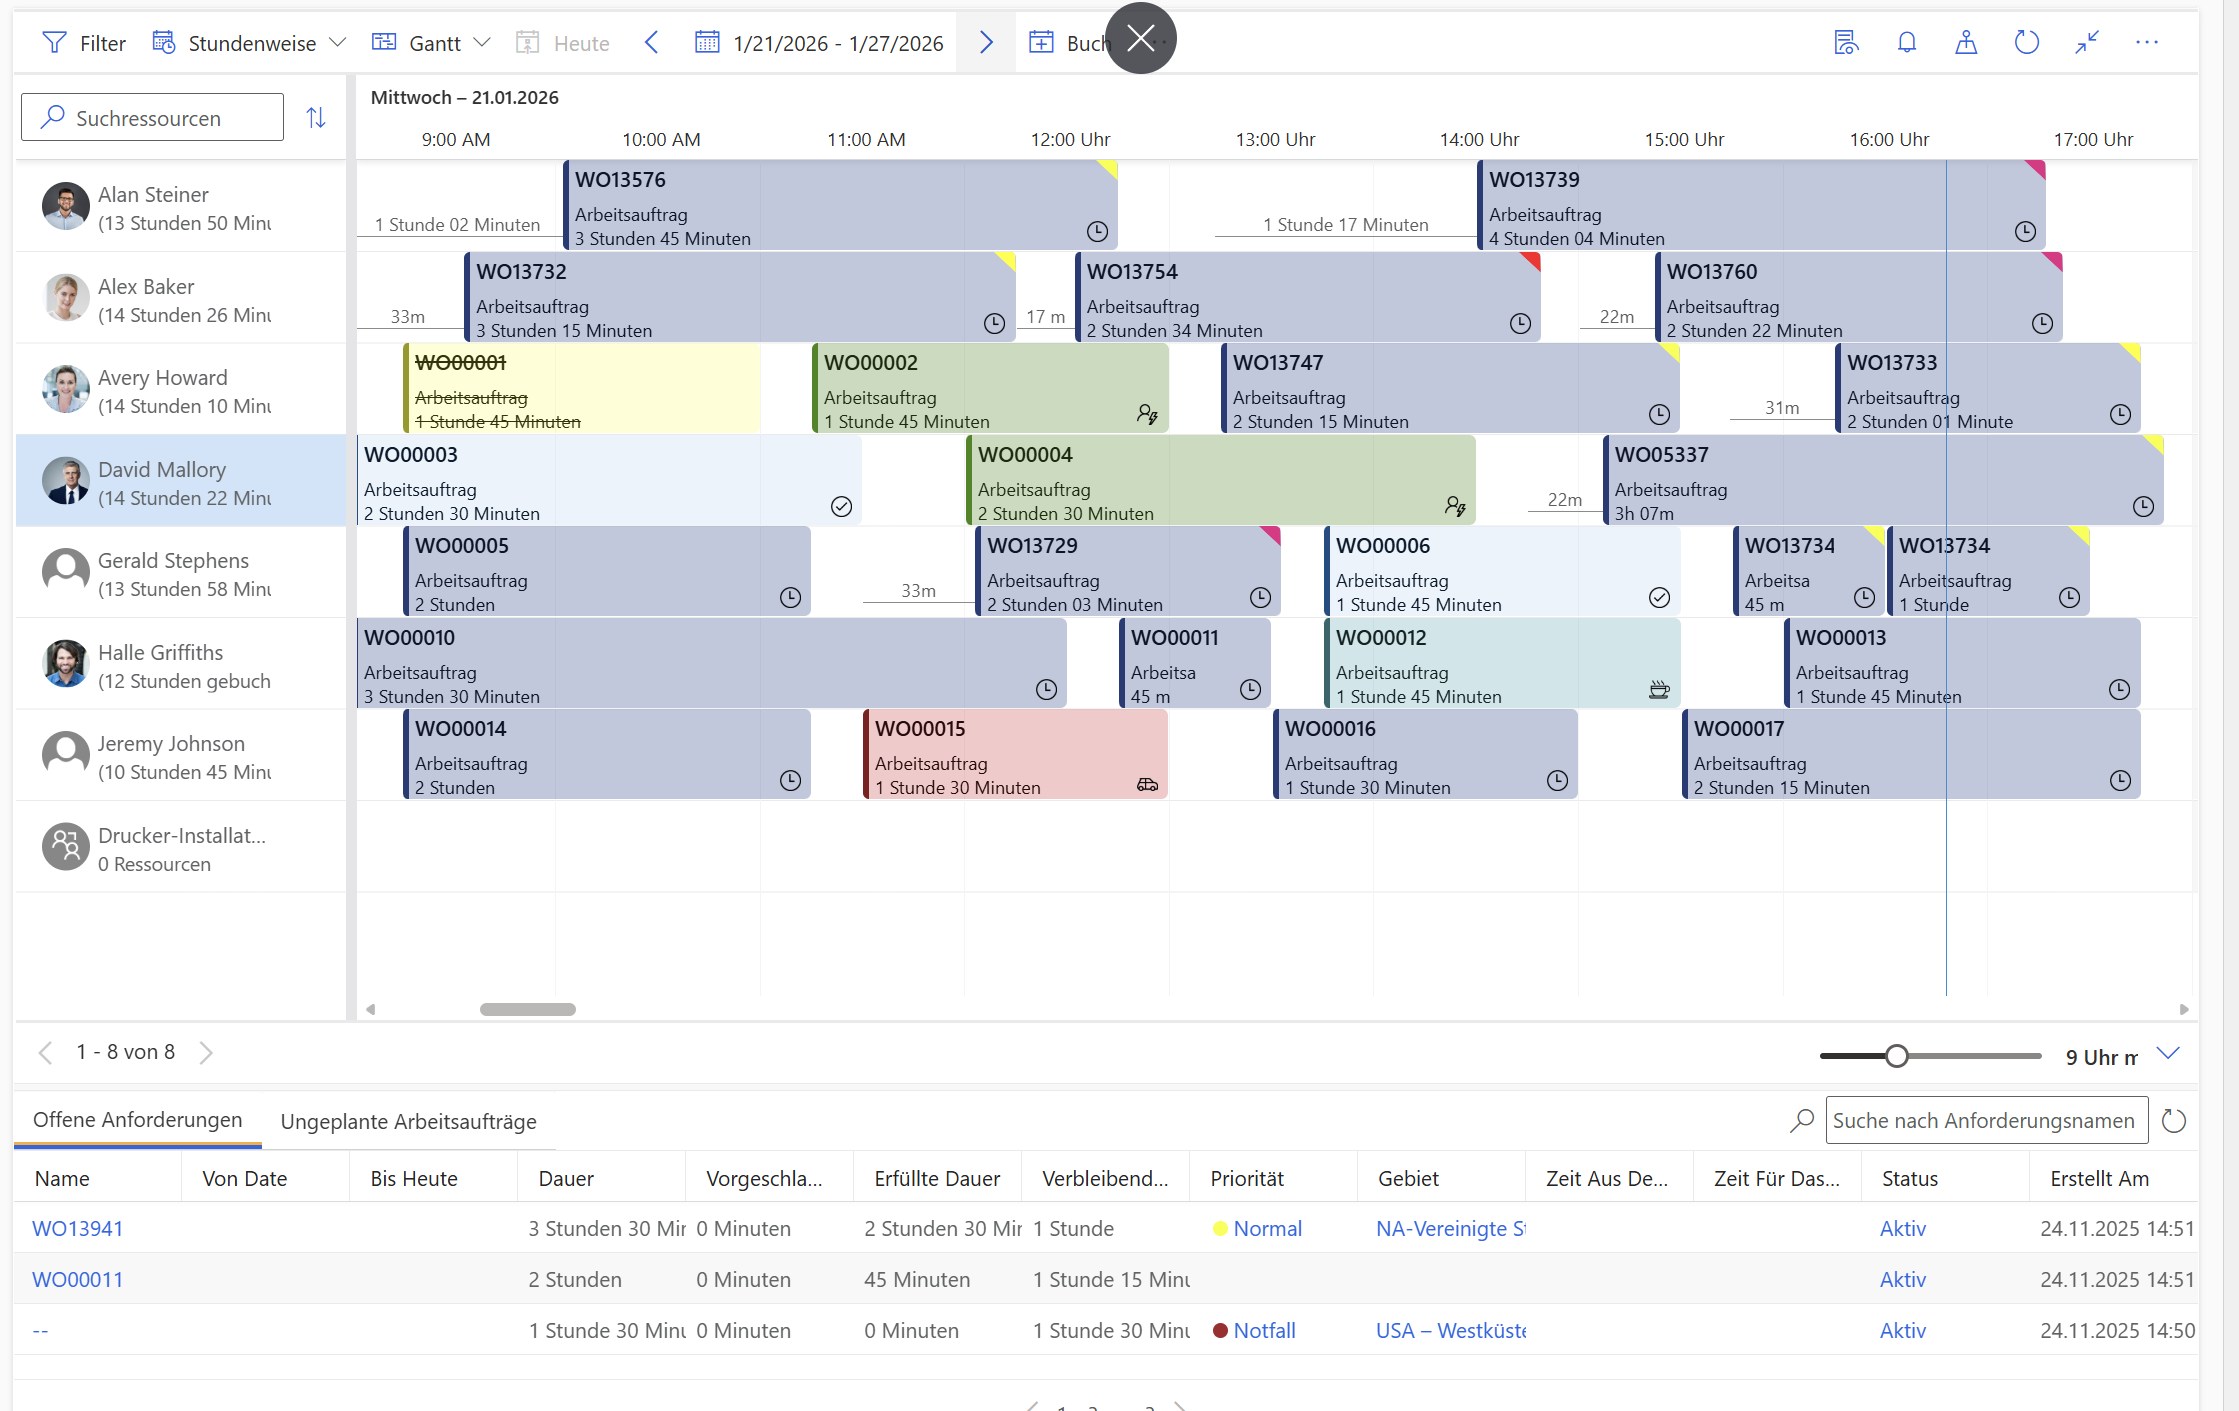Click the person map pin icon
This screenshot has height=1411, width=2239.
(1966, 42)
